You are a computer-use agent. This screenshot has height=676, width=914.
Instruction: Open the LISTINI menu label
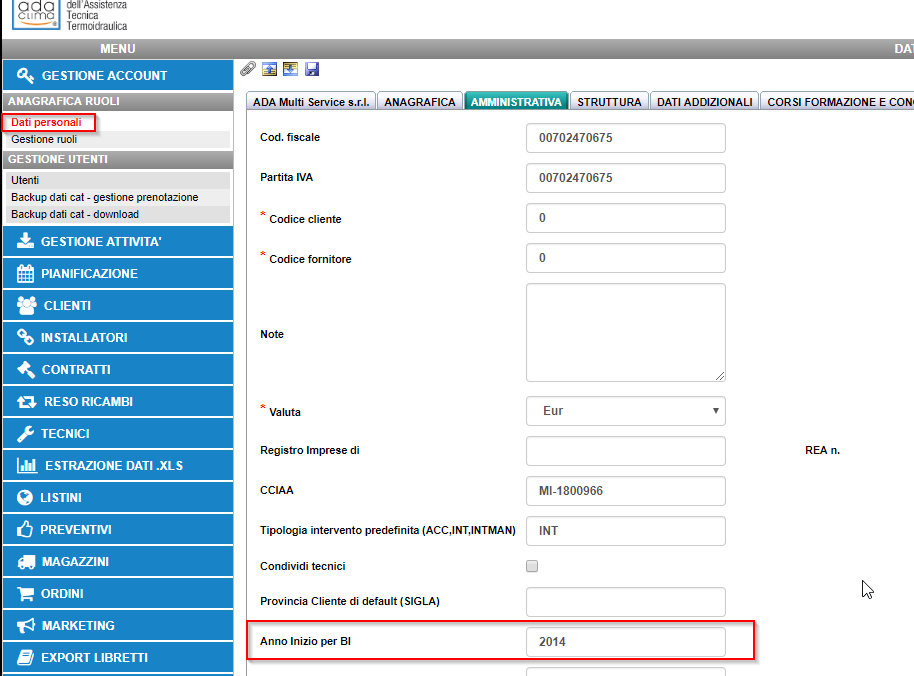[61, 498]
